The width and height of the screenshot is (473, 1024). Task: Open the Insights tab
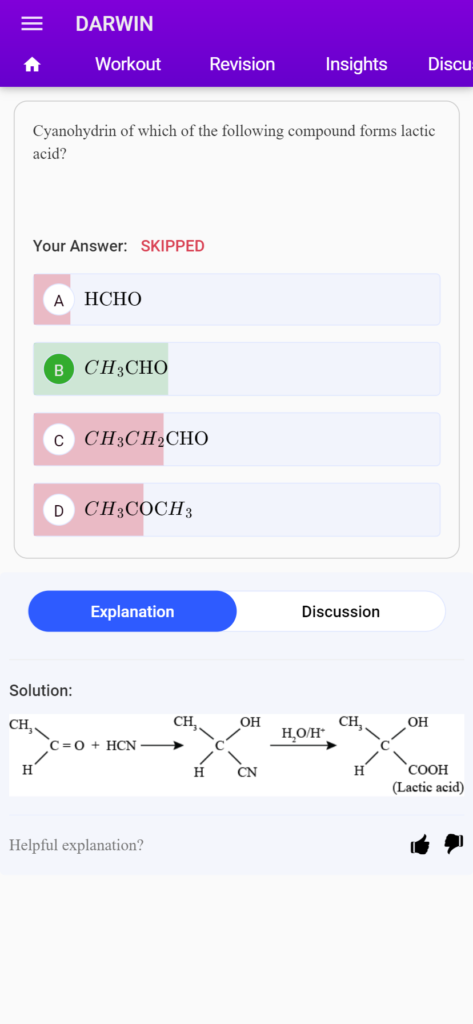tap(356, 64)
